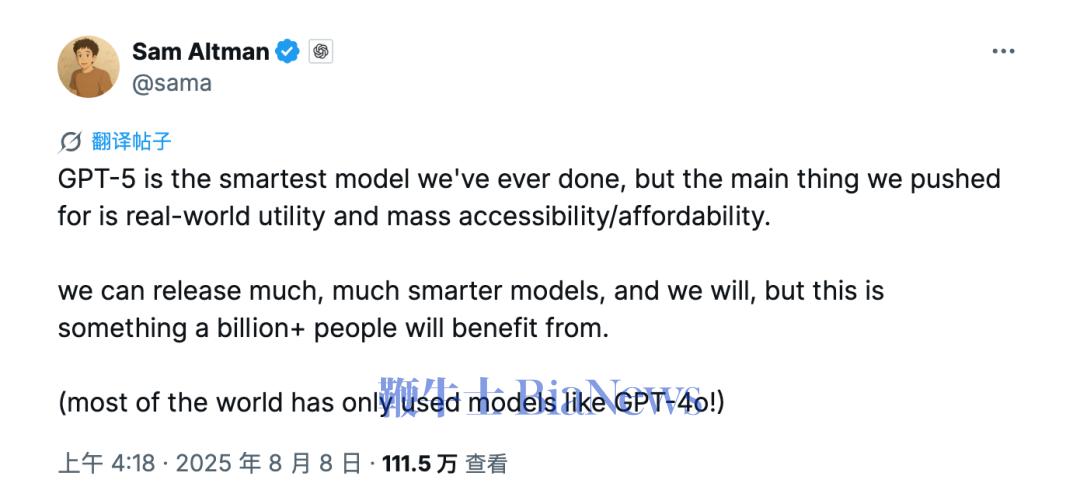Click the 翻译帖子 translate post link
This screenshot has height=497, width=1080.
coord(131,142)
